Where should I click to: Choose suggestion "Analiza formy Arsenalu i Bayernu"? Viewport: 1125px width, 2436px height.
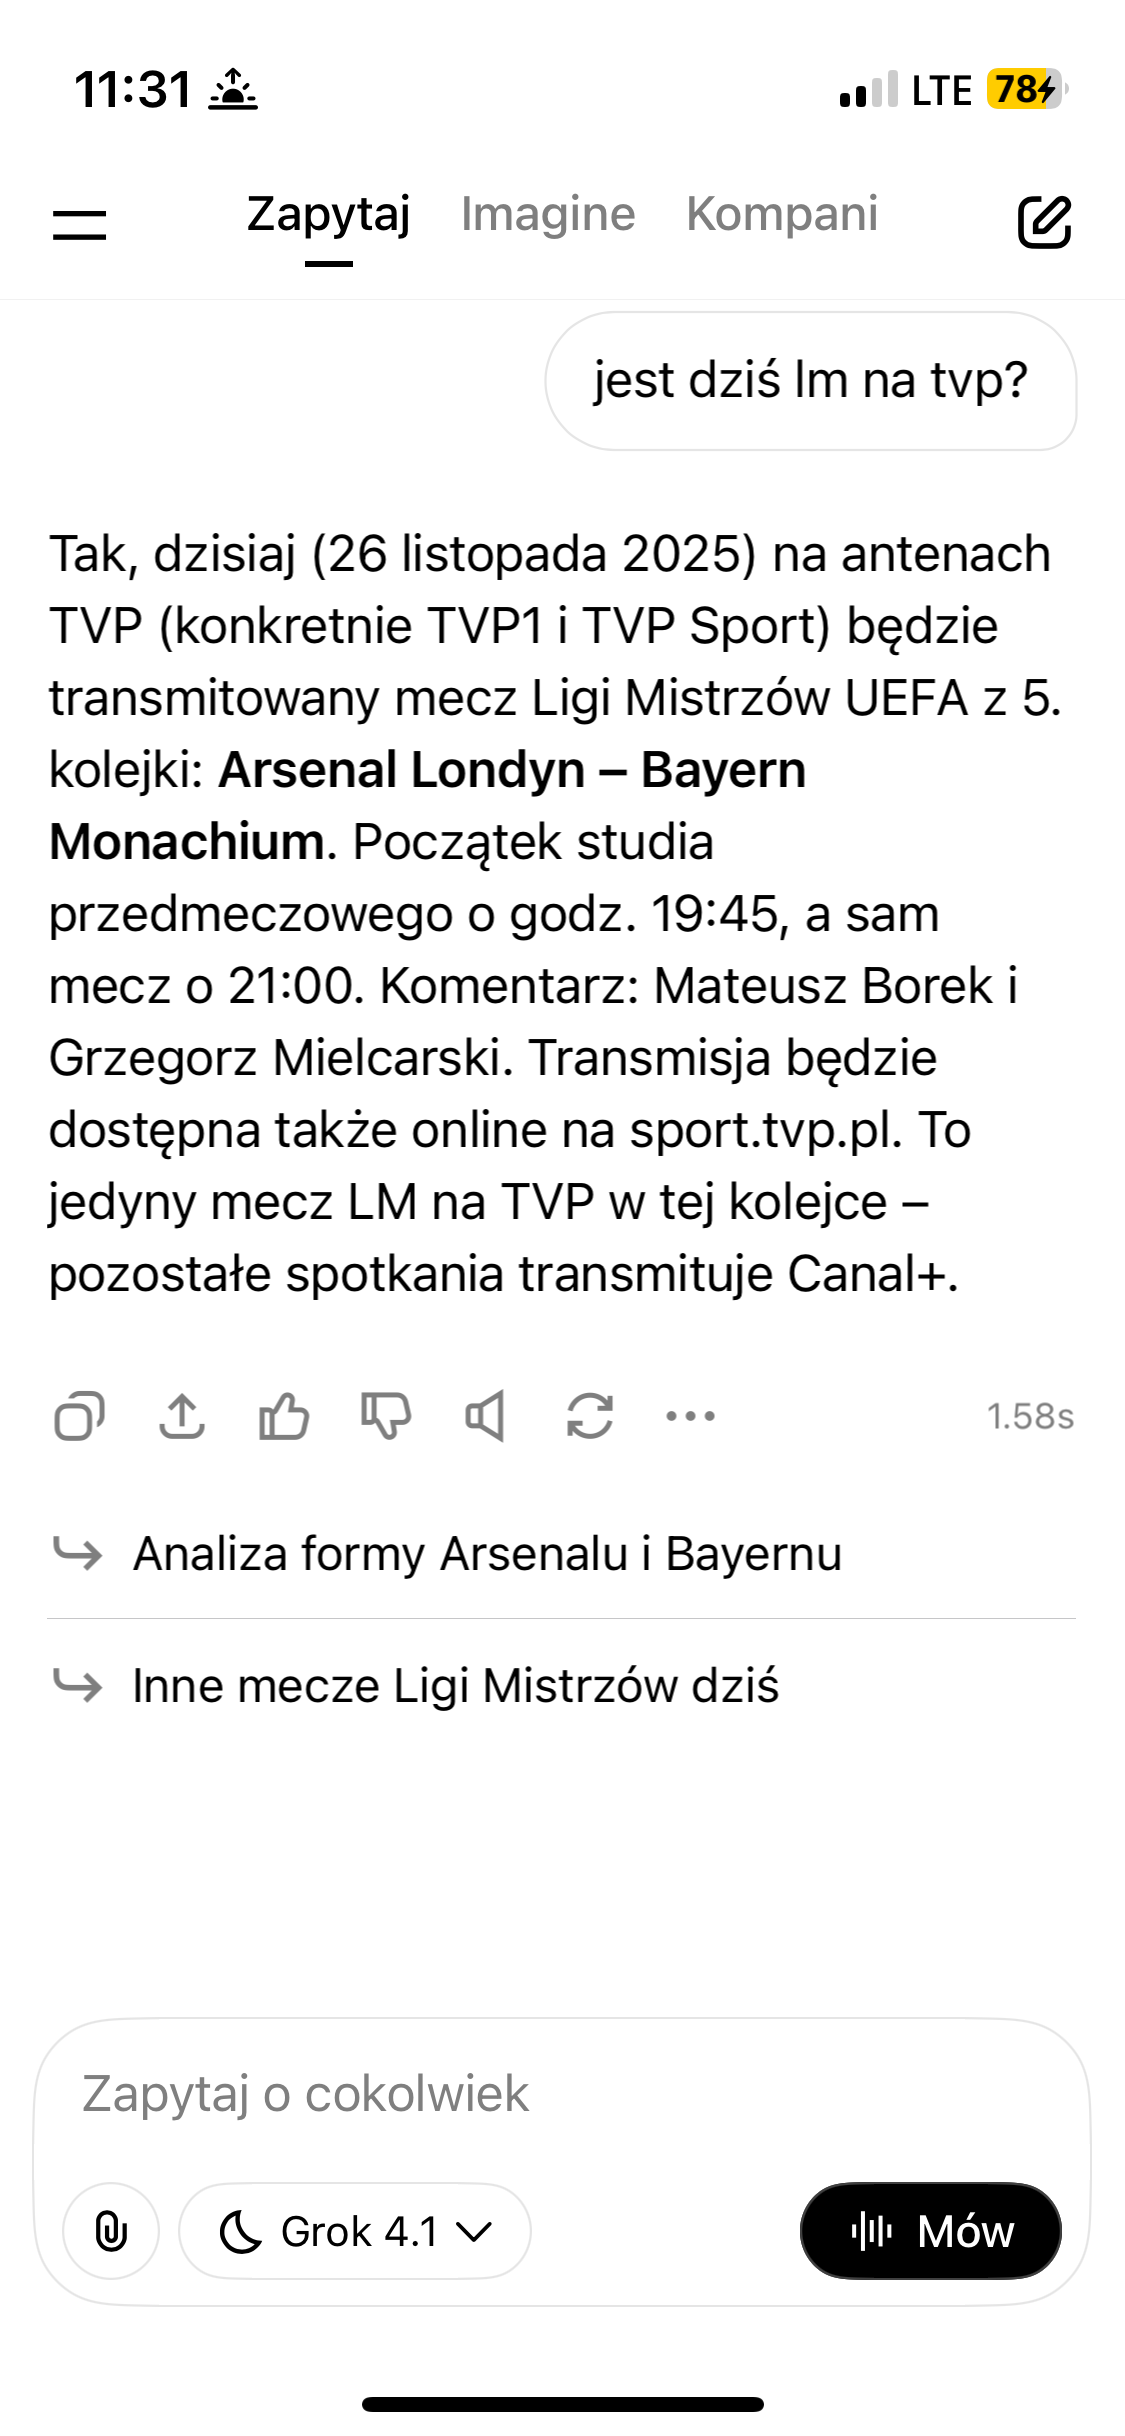(487, 1554)
